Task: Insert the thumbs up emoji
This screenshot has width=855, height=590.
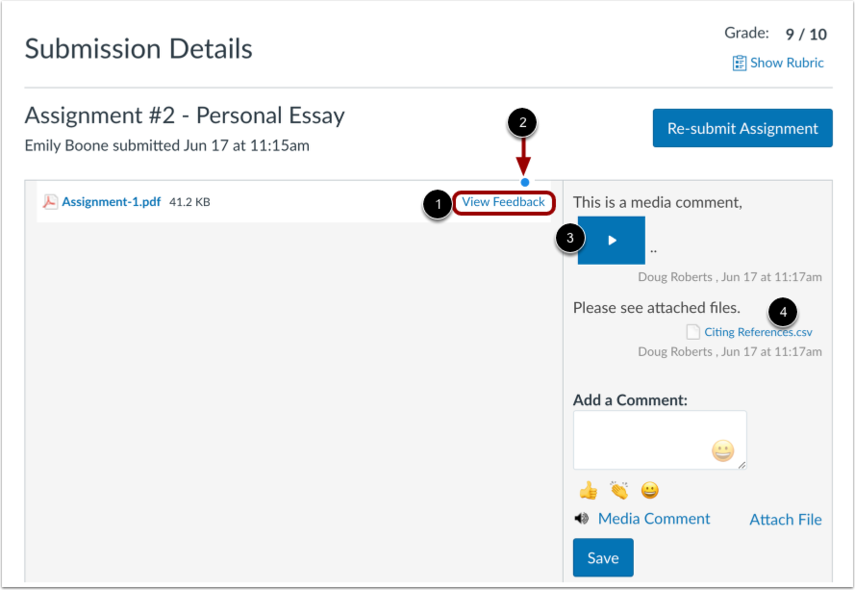Action: (588, 491)
